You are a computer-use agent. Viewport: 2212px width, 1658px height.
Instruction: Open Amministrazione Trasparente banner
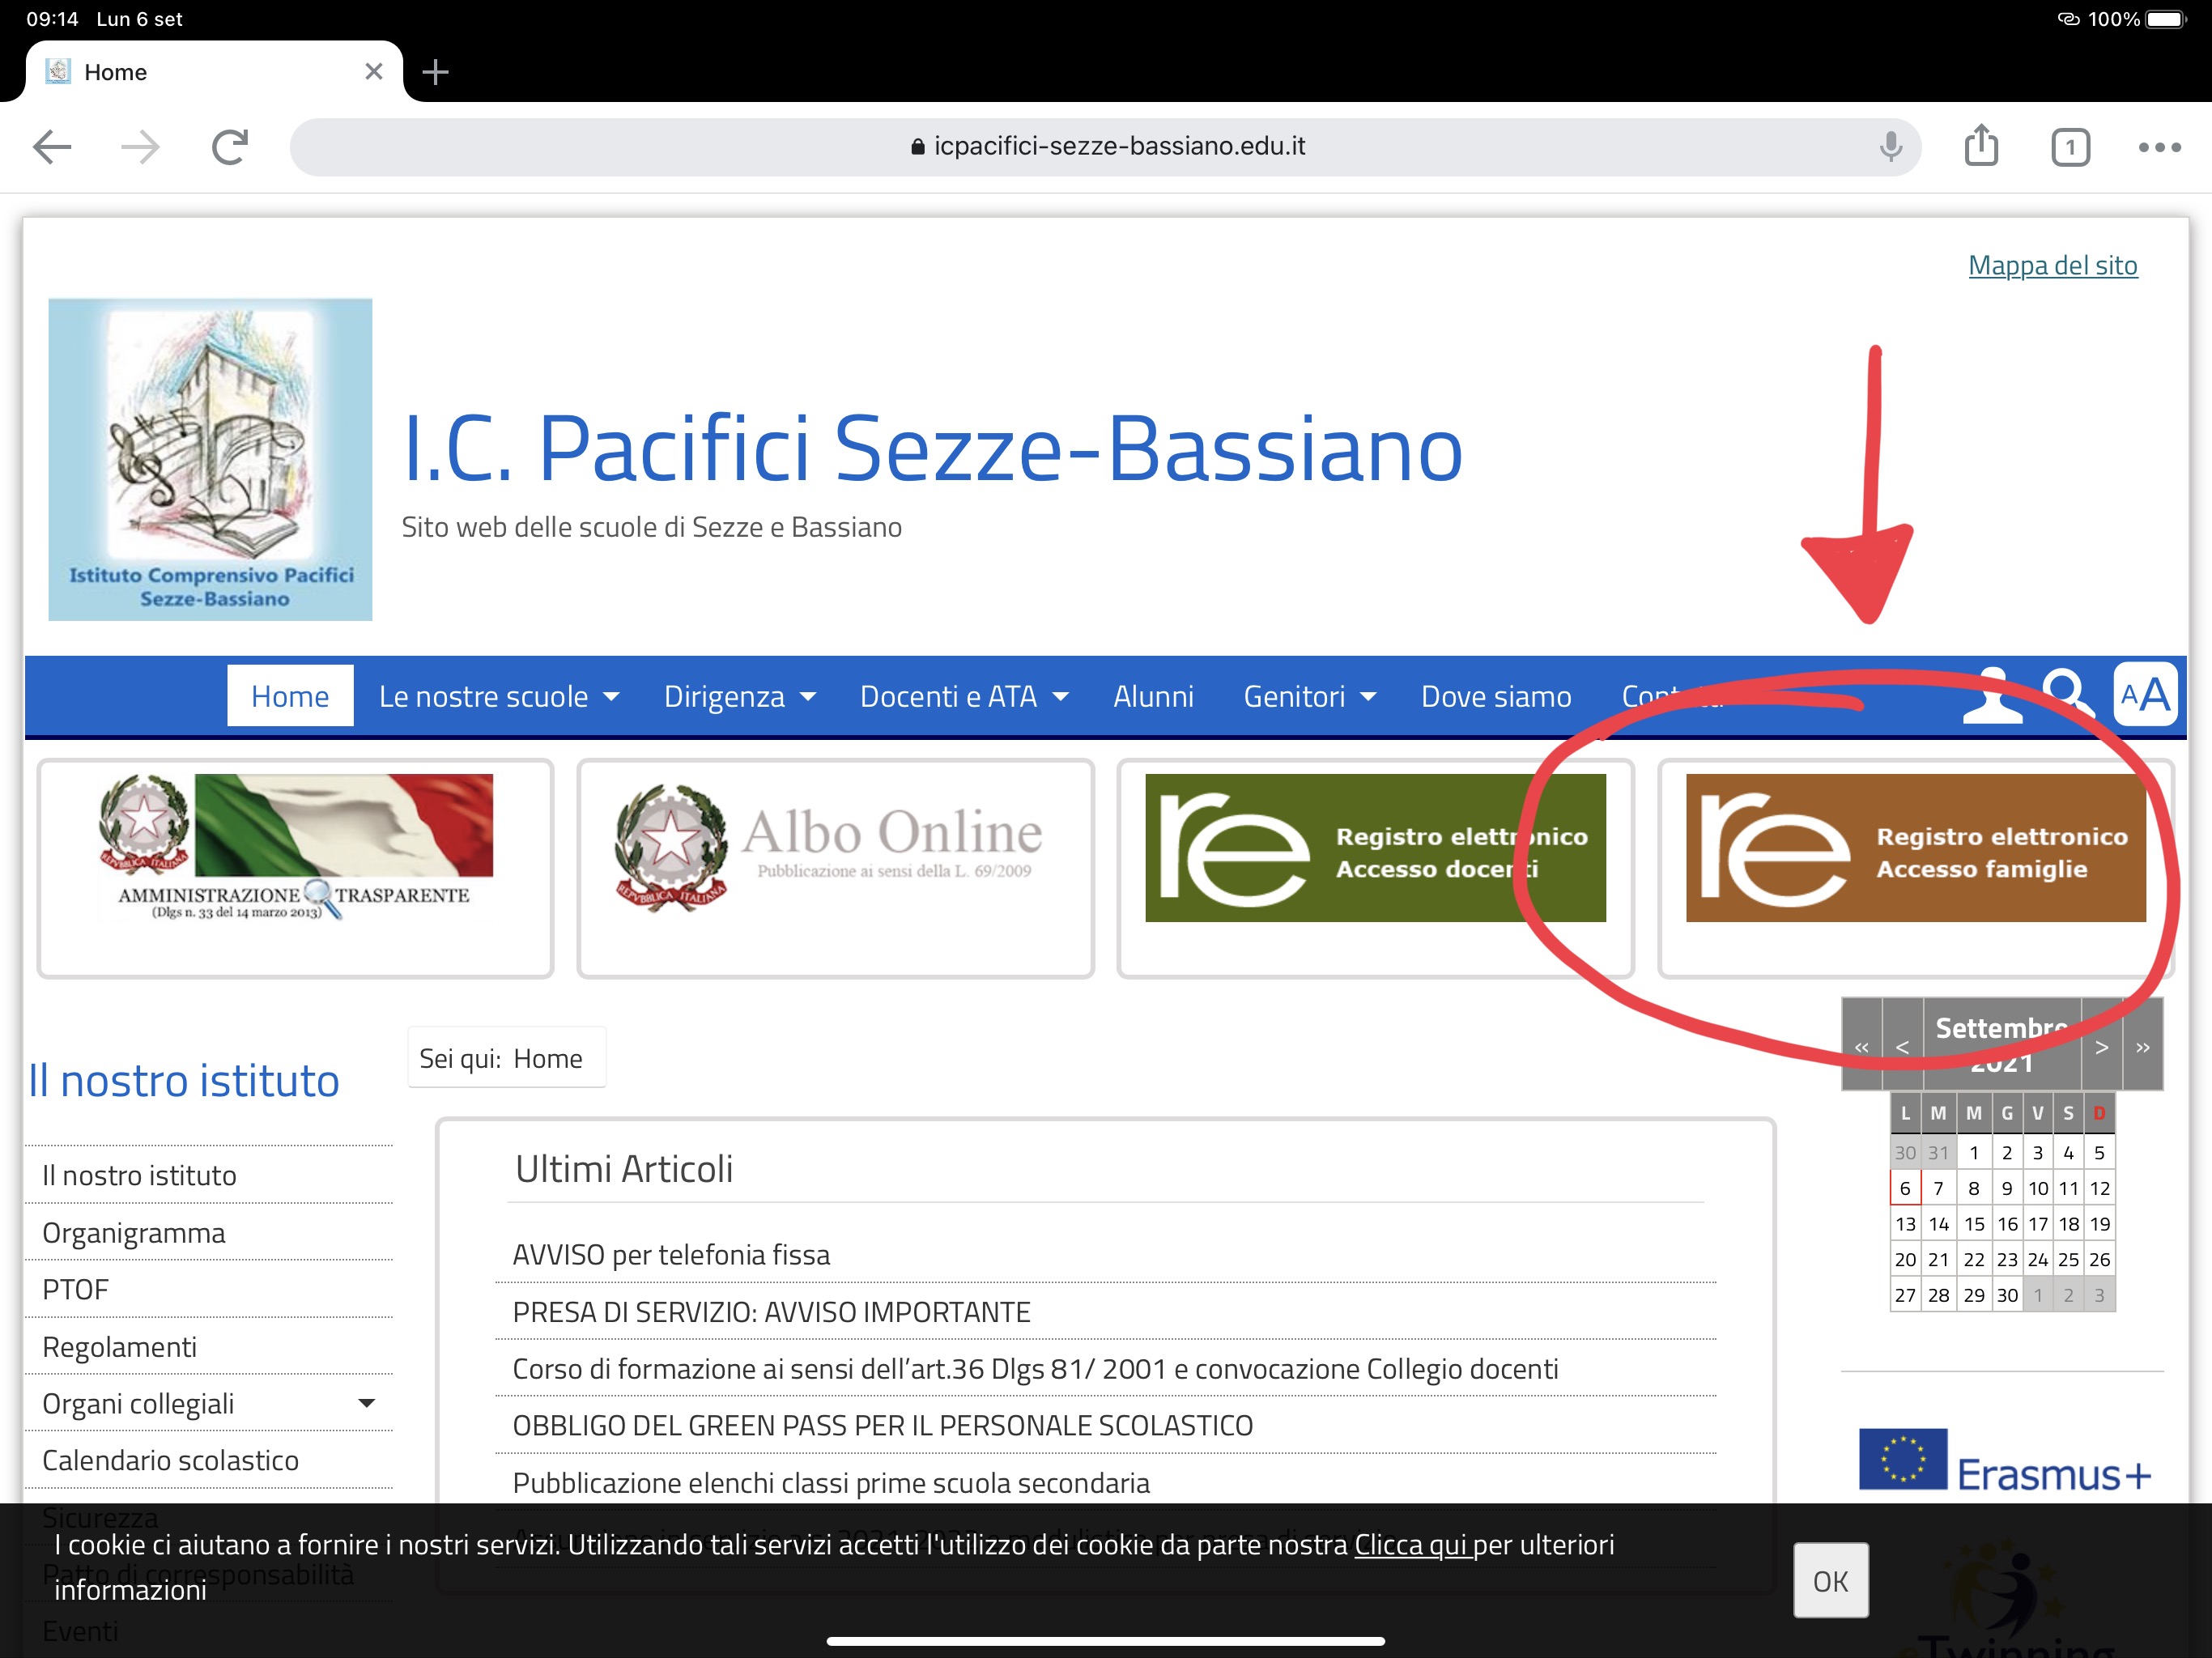point(295,848)
